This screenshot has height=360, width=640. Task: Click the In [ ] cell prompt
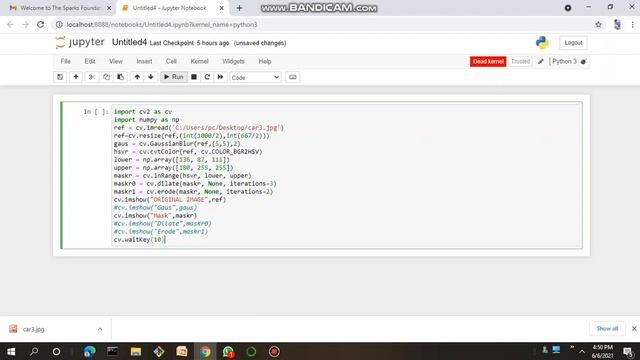[96, 111]
